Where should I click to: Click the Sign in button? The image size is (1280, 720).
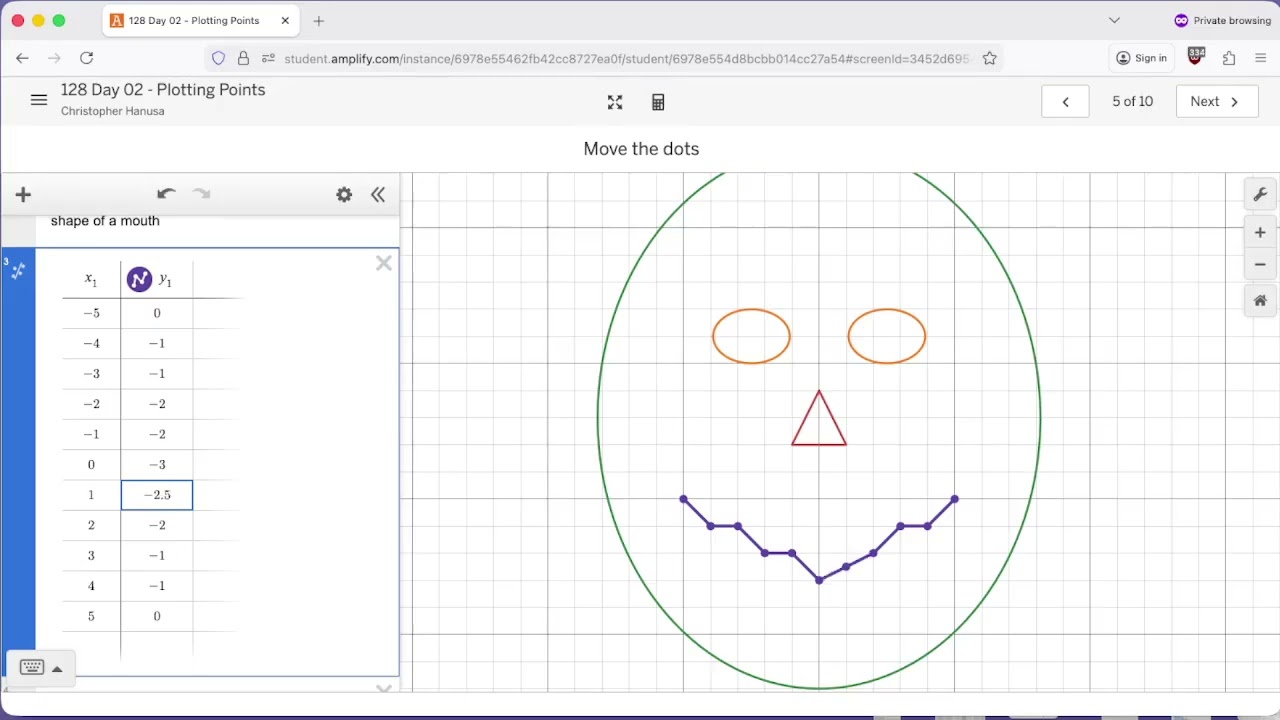(1142, 58)
